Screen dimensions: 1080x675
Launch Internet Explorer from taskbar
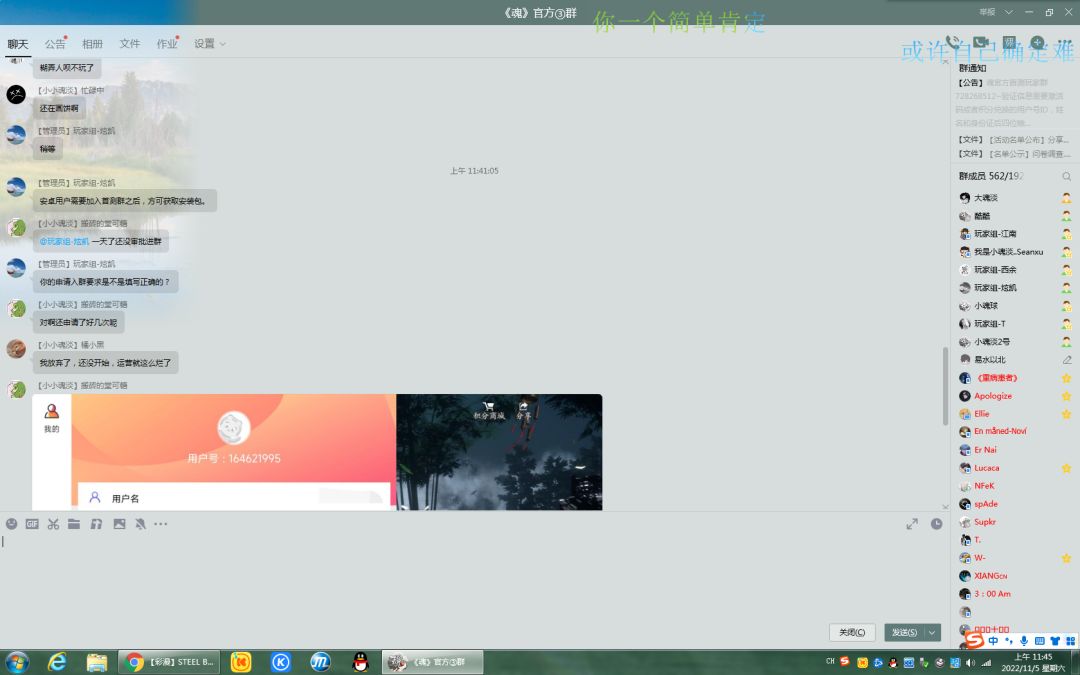56,663
